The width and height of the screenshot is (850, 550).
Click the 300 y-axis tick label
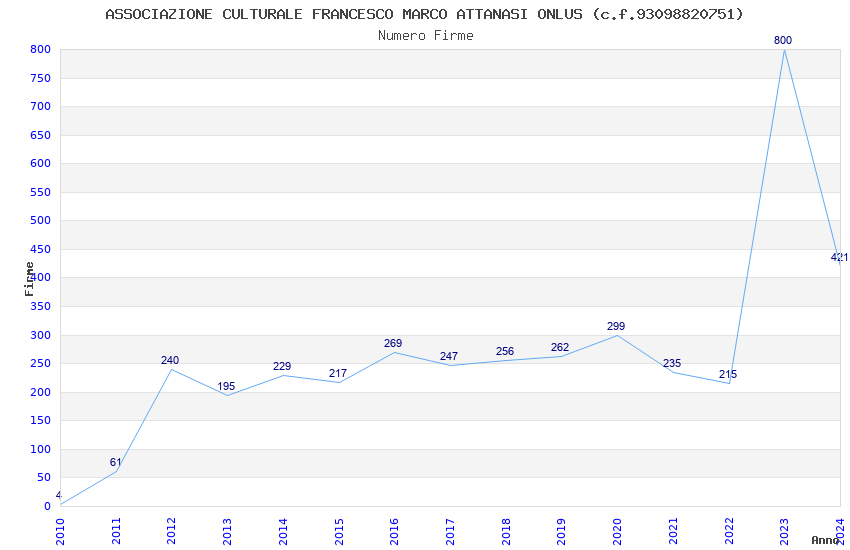point(41,335)
